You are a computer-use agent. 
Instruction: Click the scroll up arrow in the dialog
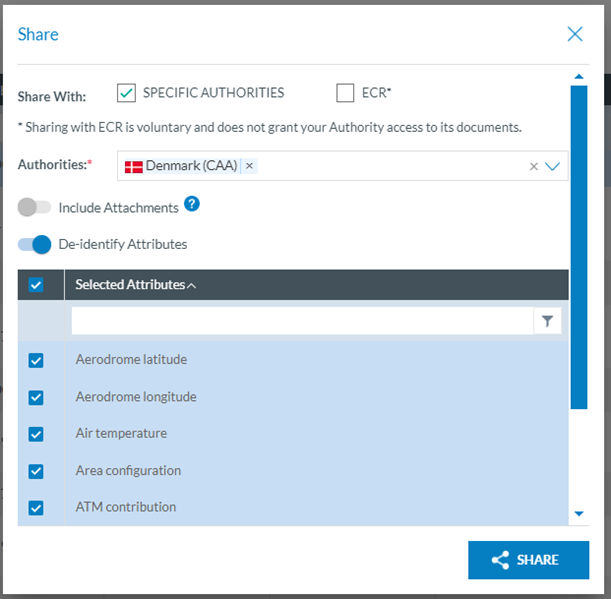tap(578, 76)
